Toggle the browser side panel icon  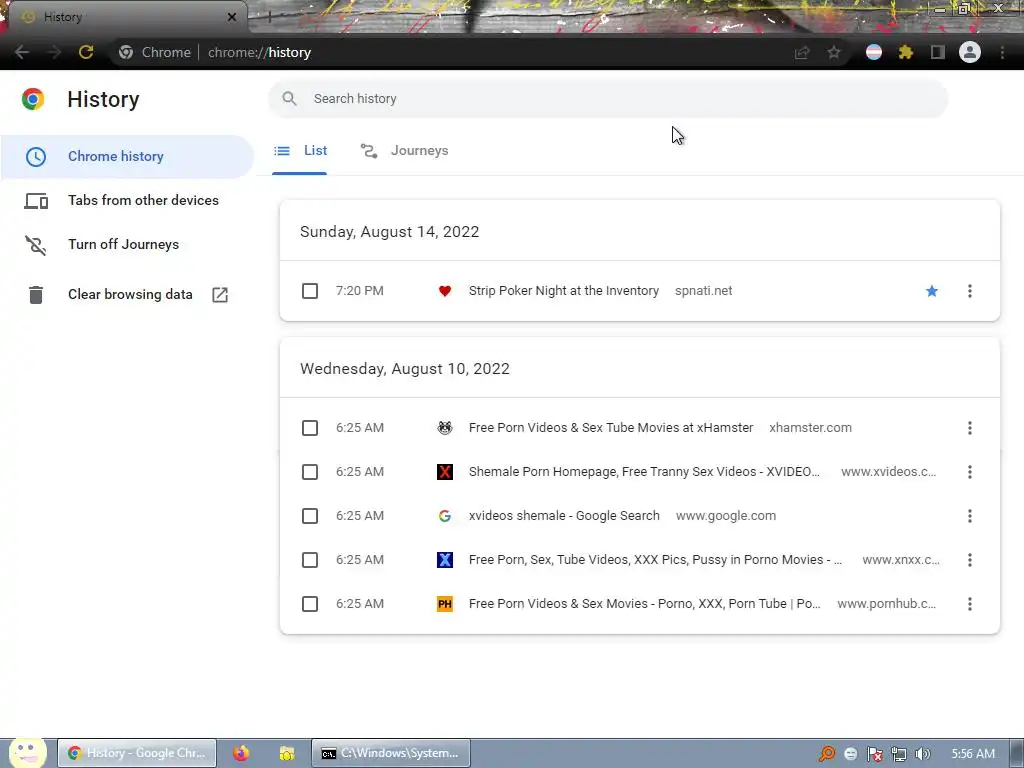point(938,52)
